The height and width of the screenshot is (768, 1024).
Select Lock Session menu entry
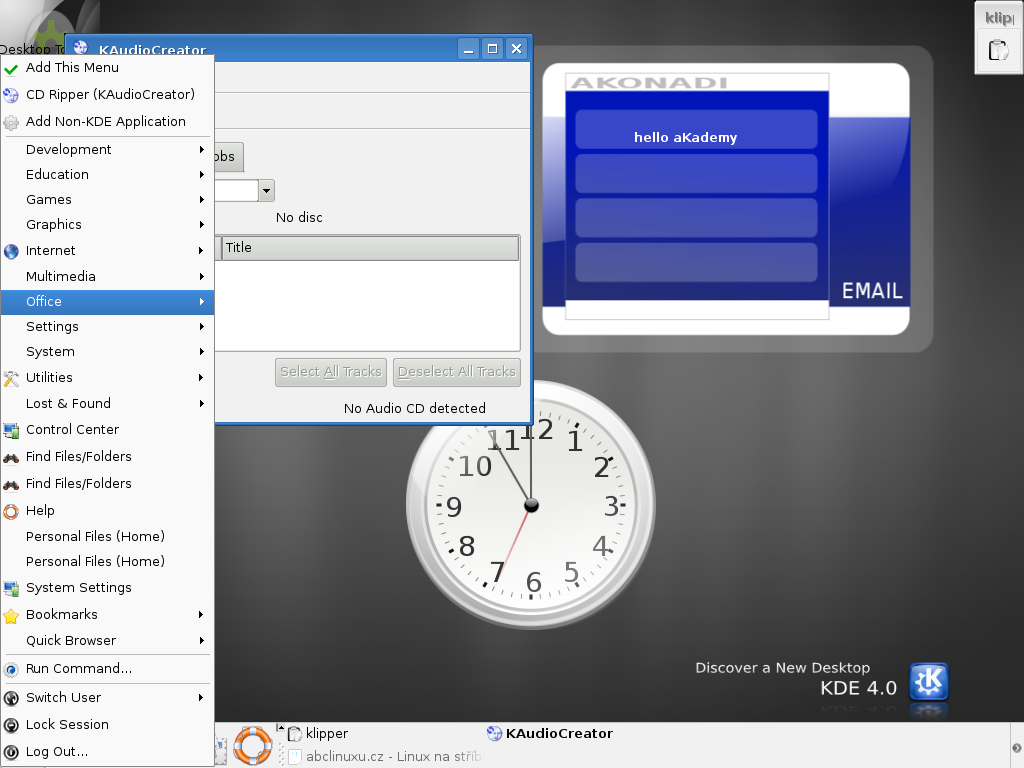pos(107,725)
